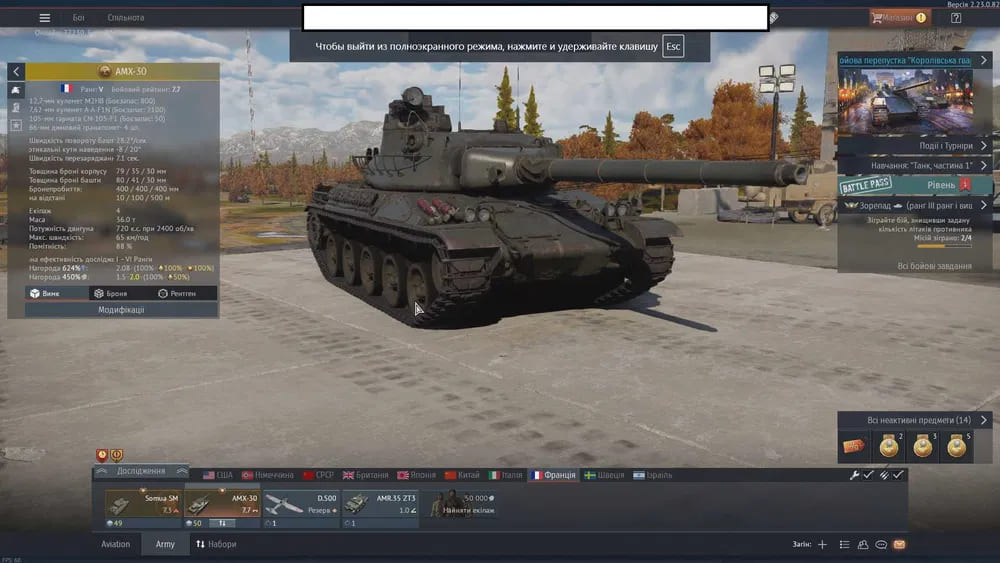Select the Somua SM vehicle slot

point(144,504)
